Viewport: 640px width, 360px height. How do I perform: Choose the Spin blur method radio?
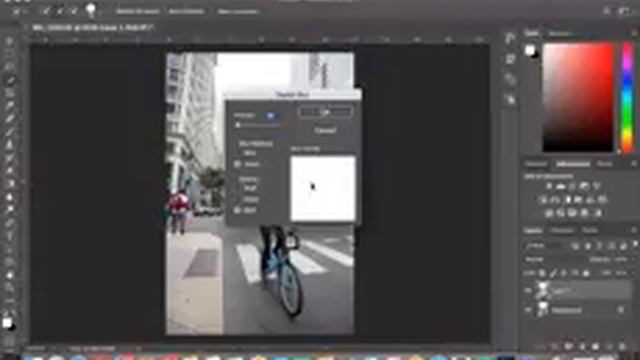coord(238,153)
